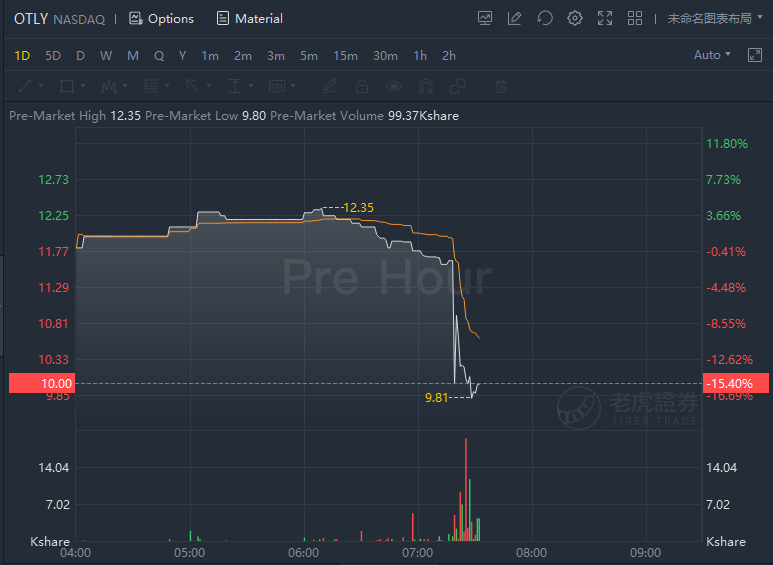The image size is (773, 565).
Task: Open the multi-chart grid layout icon
Action: pos(634,19)
